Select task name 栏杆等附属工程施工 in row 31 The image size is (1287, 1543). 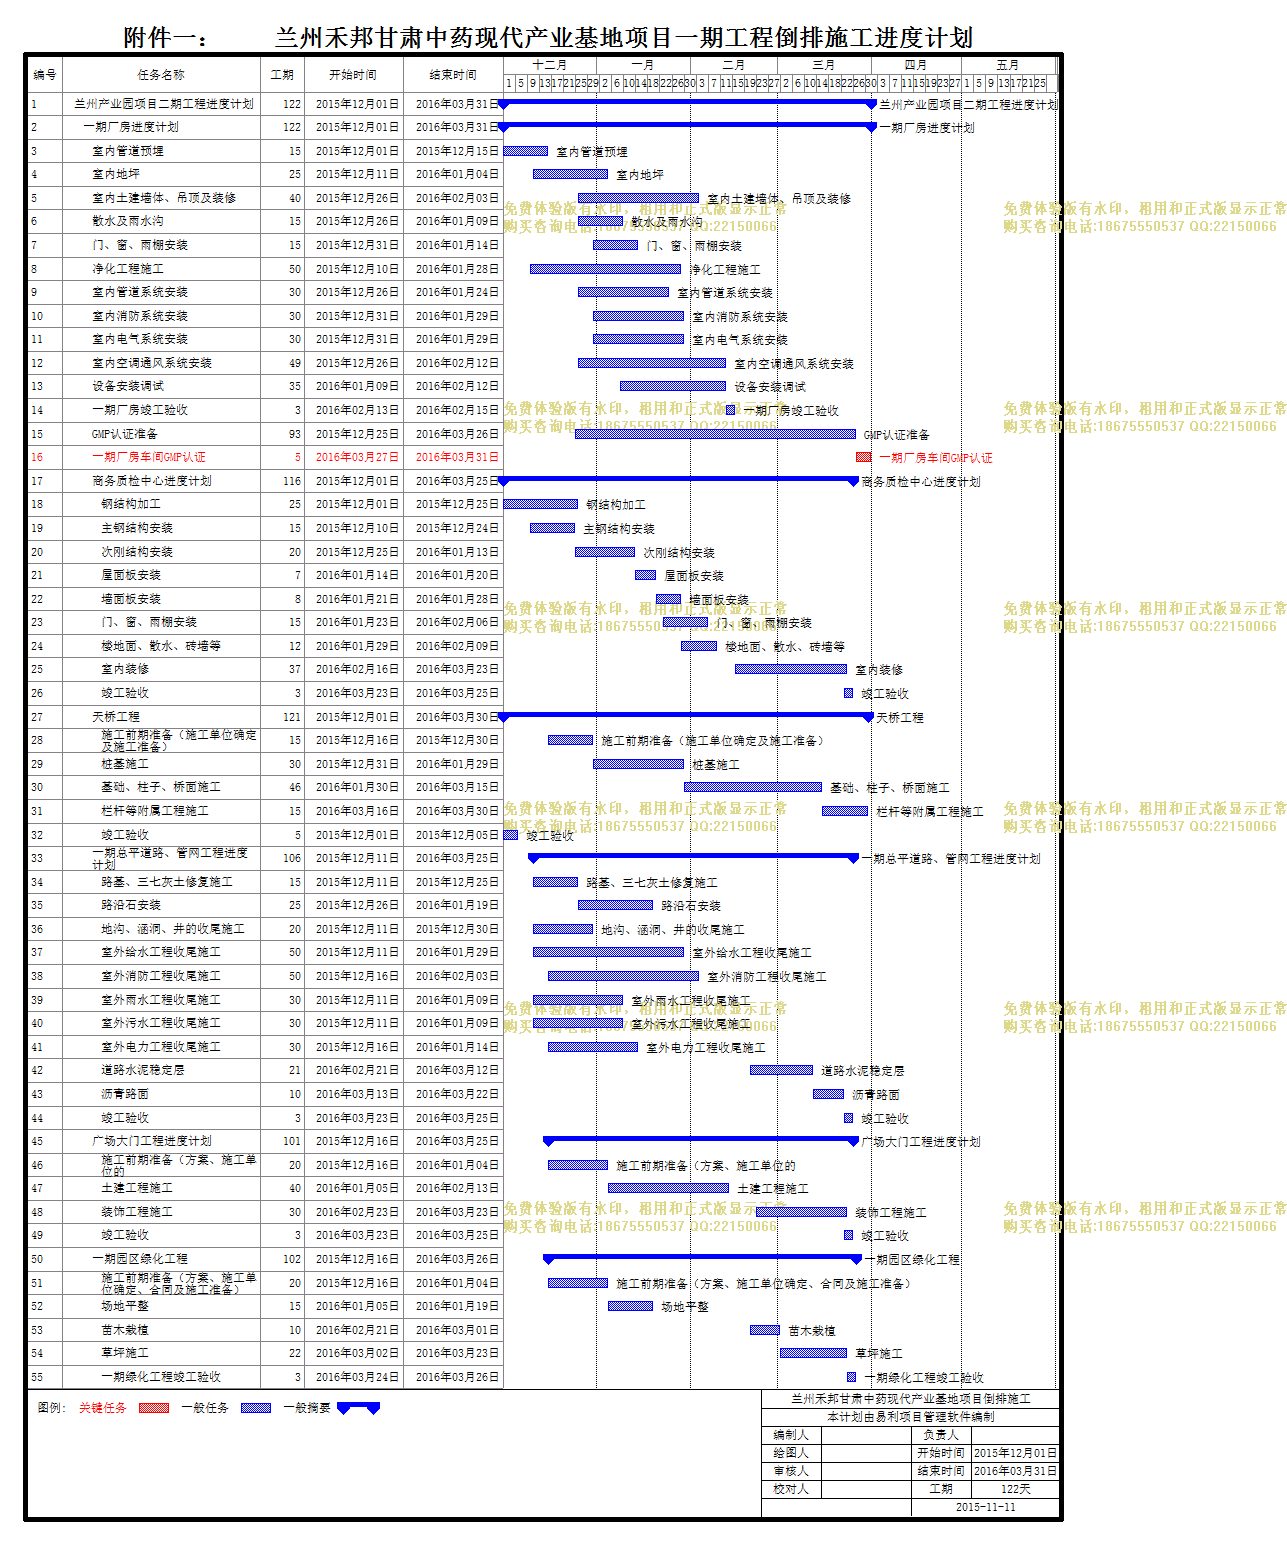pos(155,811)
